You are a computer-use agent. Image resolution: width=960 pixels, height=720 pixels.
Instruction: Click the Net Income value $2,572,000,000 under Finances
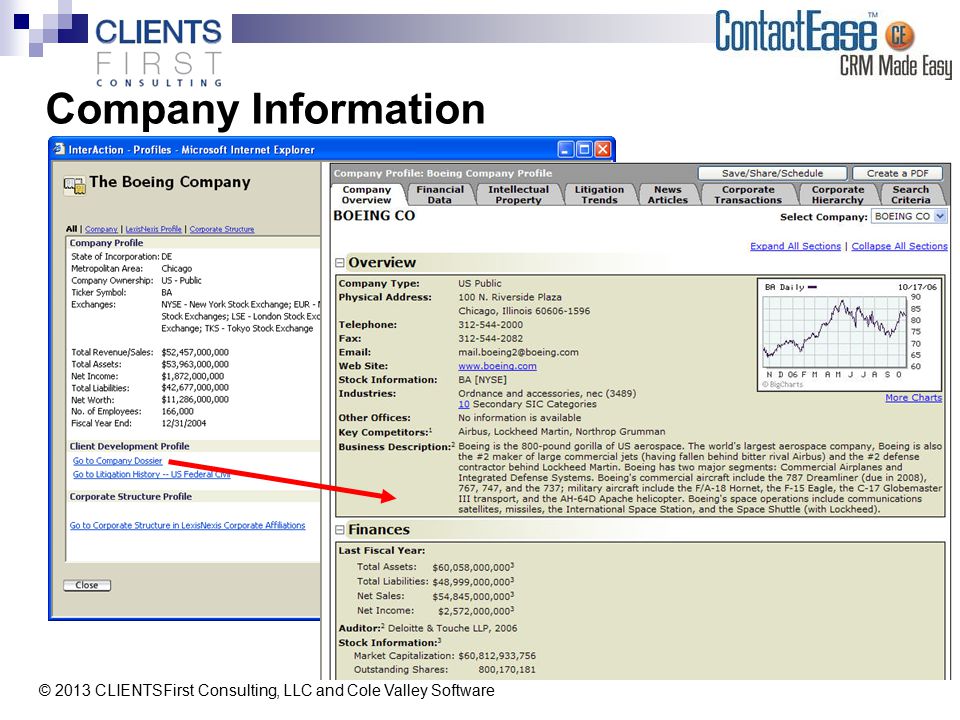coord(476,611)
